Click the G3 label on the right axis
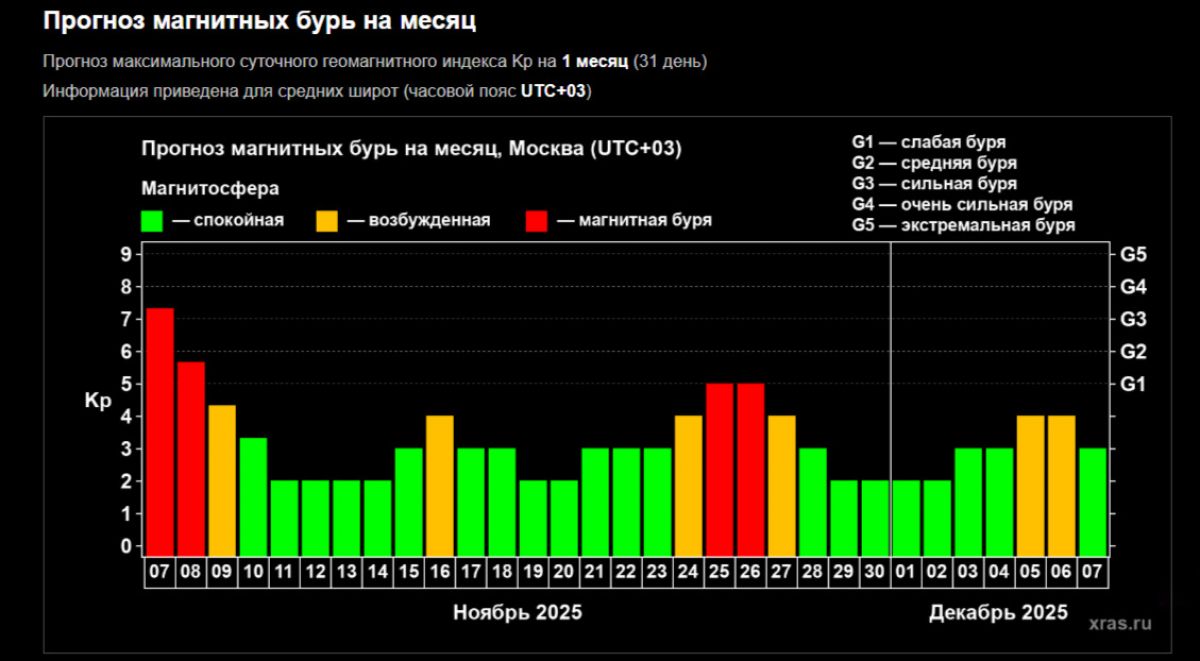This screenshot has width=1200, height=661. click(x=1134, y=320)
